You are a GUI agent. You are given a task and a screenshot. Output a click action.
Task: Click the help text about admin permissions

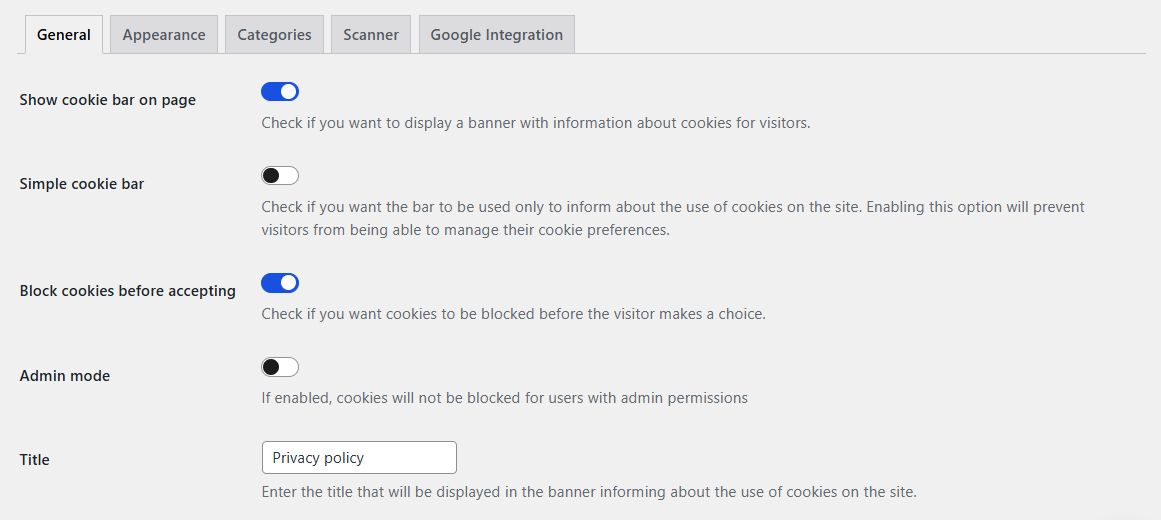(x=504, y=398)
